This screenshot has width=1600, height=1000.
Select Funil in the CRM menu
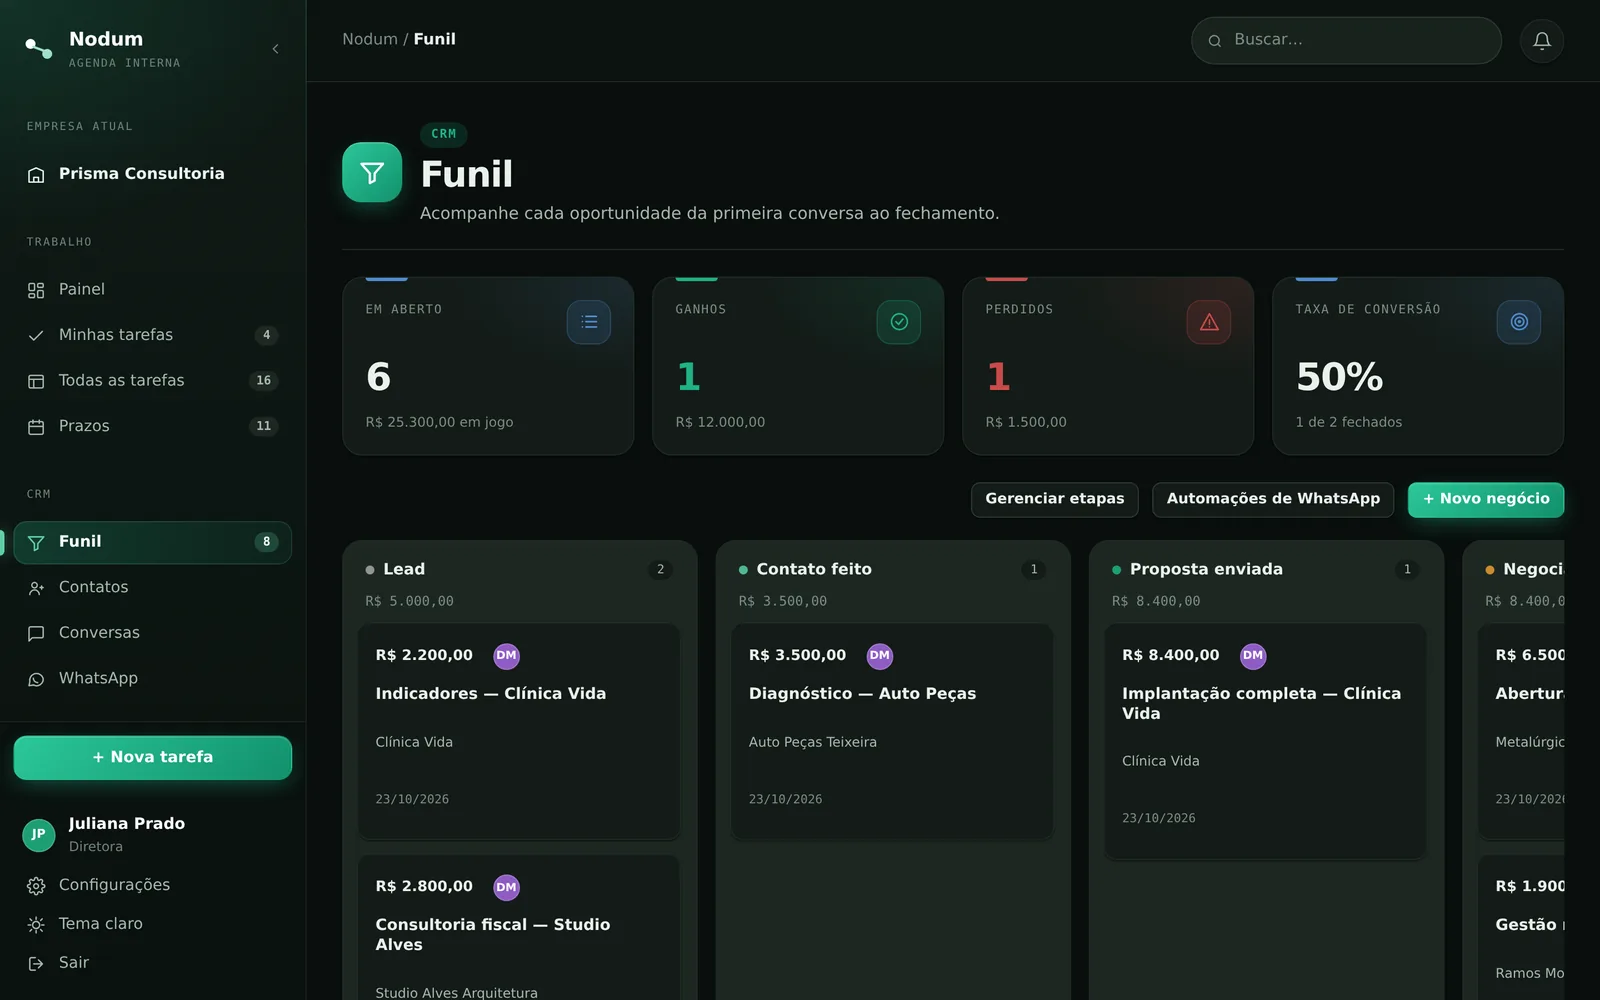[x=153, y=542]
